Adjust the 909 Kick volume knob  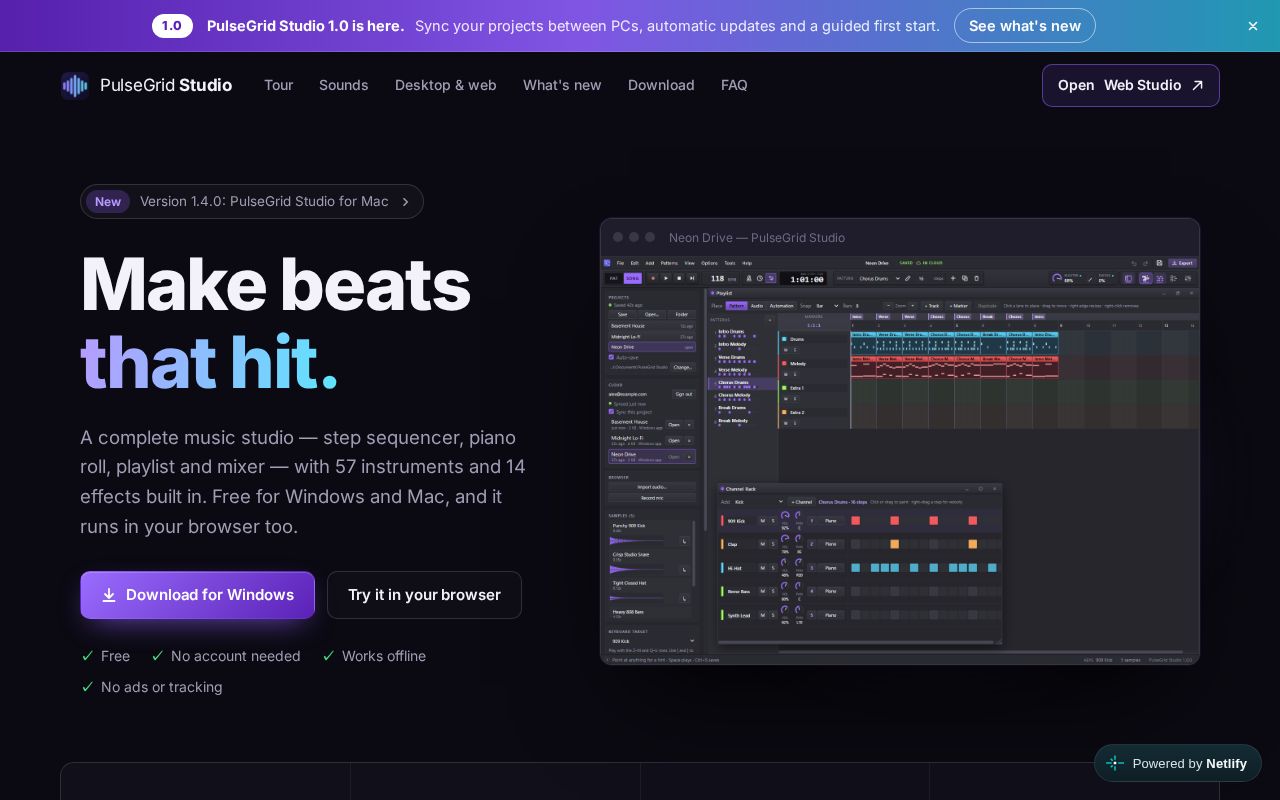[x=785, y=515]
